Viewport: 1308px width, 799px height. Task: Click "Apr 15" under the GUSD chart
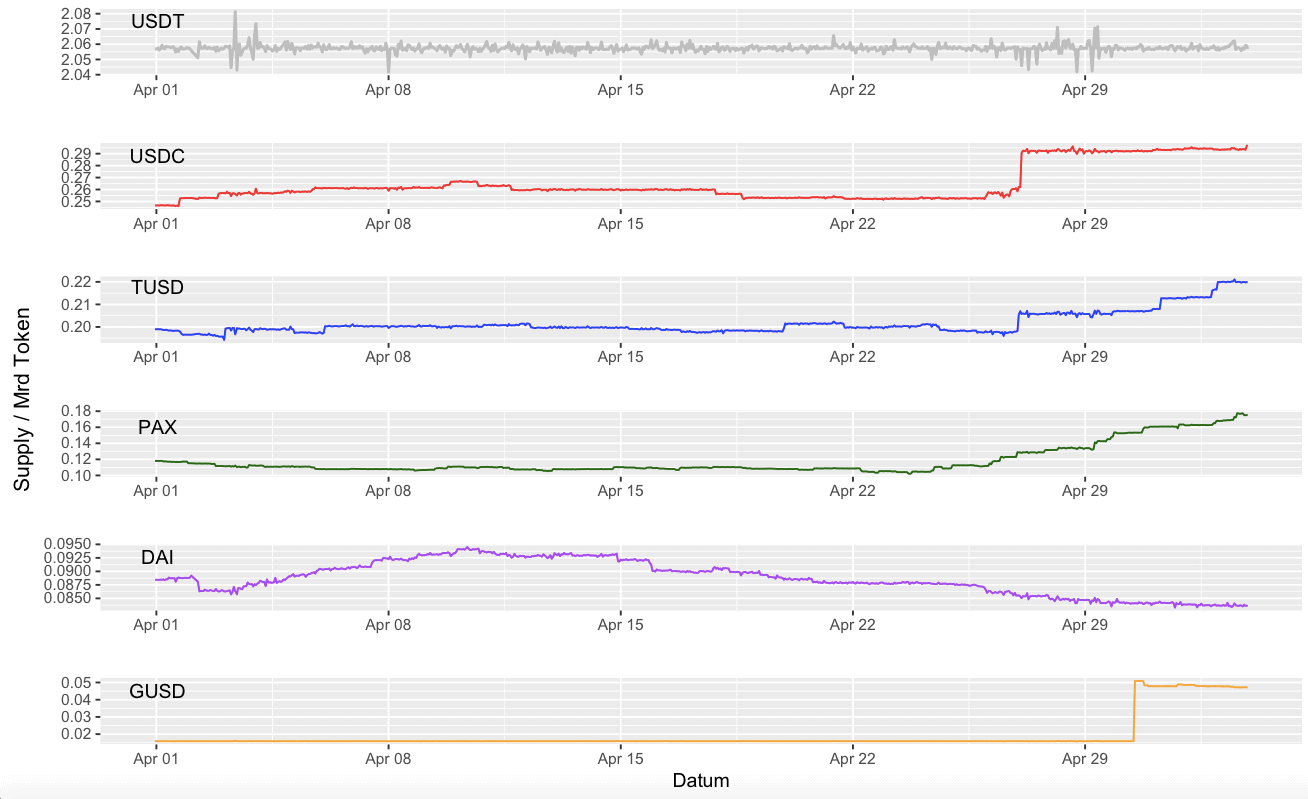(x=620, y=759)
